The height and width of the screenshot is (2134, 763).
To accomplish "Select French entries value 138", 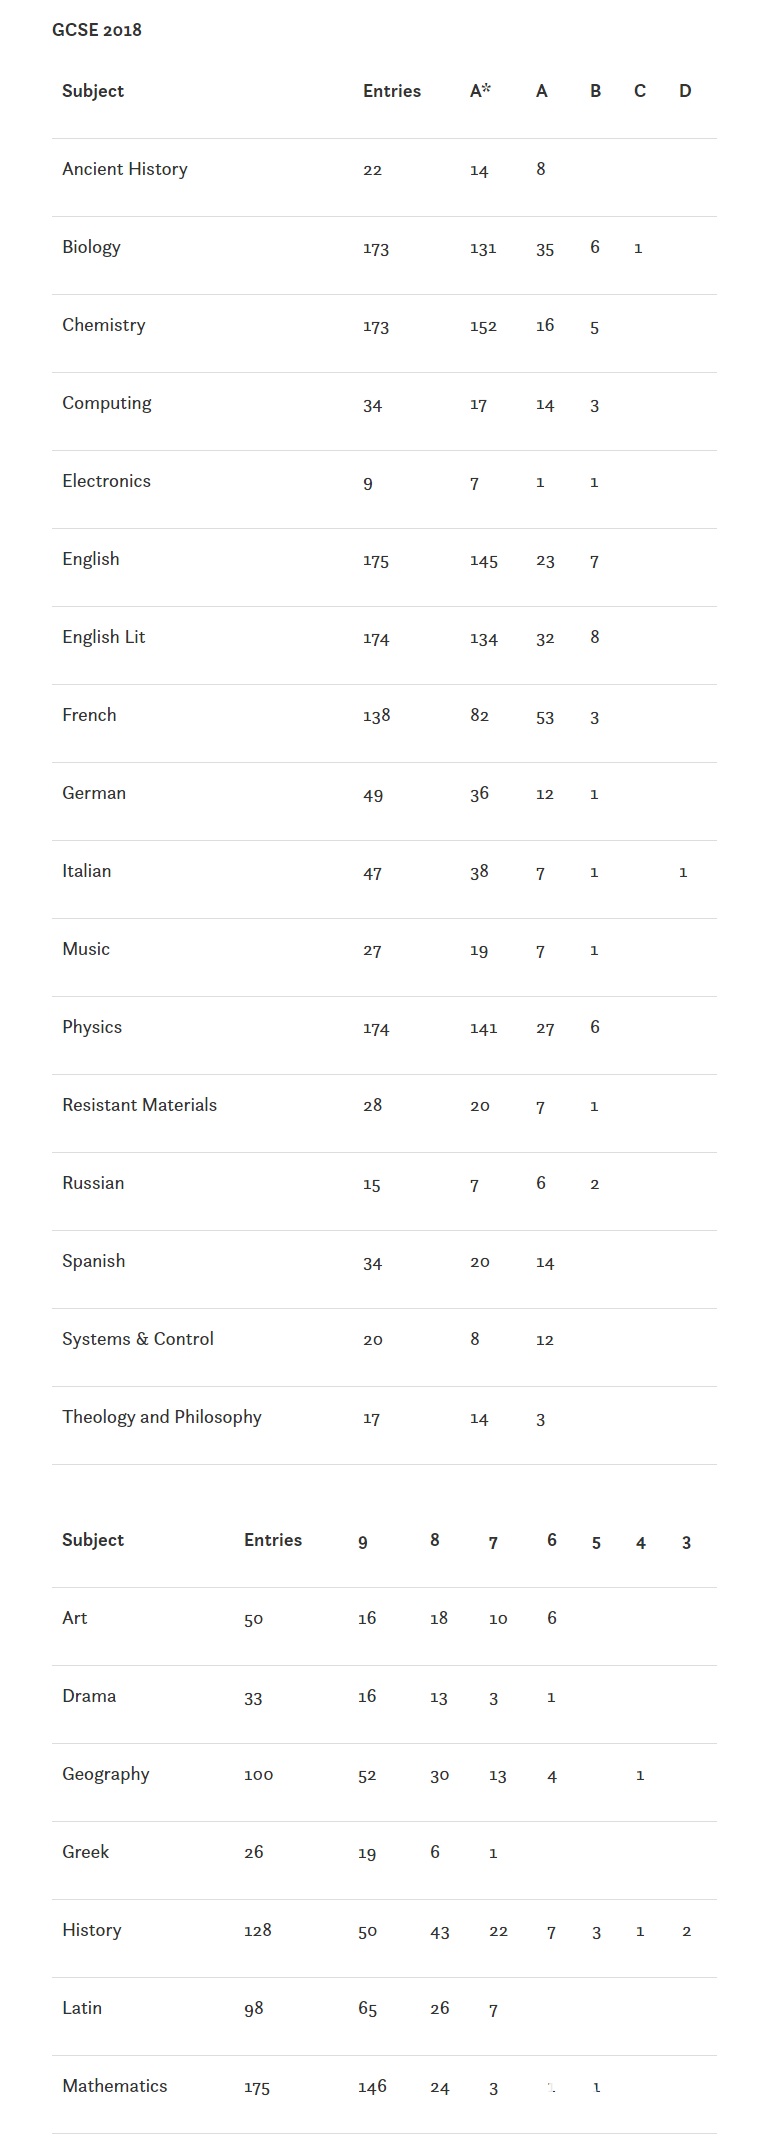I will tap(376, 716).
